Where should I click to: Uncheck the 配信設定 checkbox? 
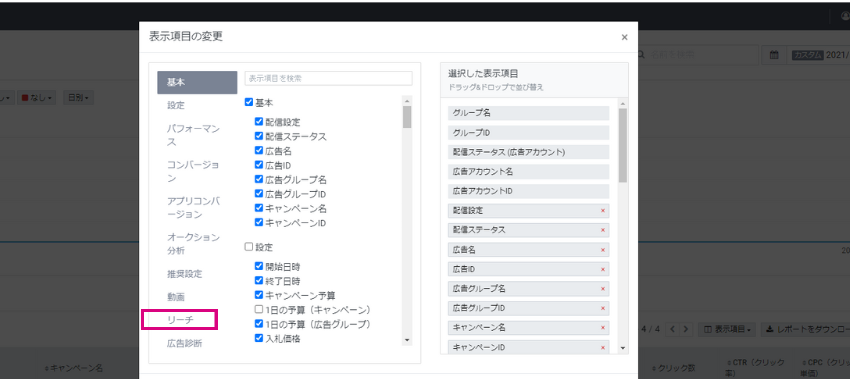259,121
